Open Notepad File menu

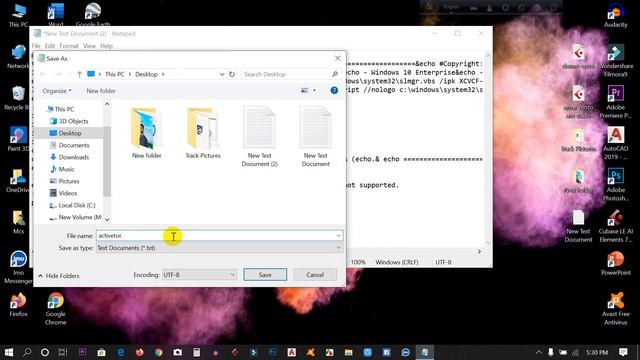36,46
